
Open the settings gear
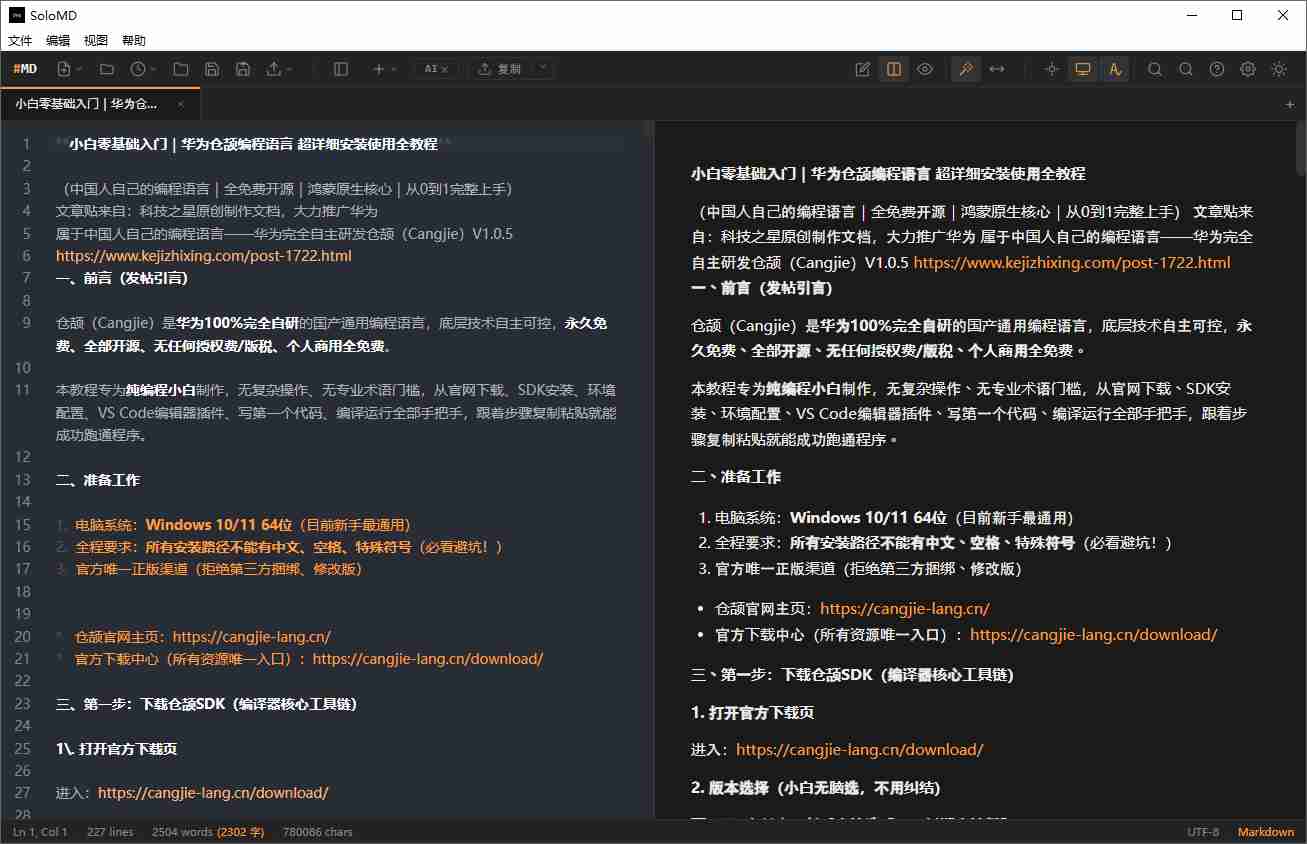1246,68
